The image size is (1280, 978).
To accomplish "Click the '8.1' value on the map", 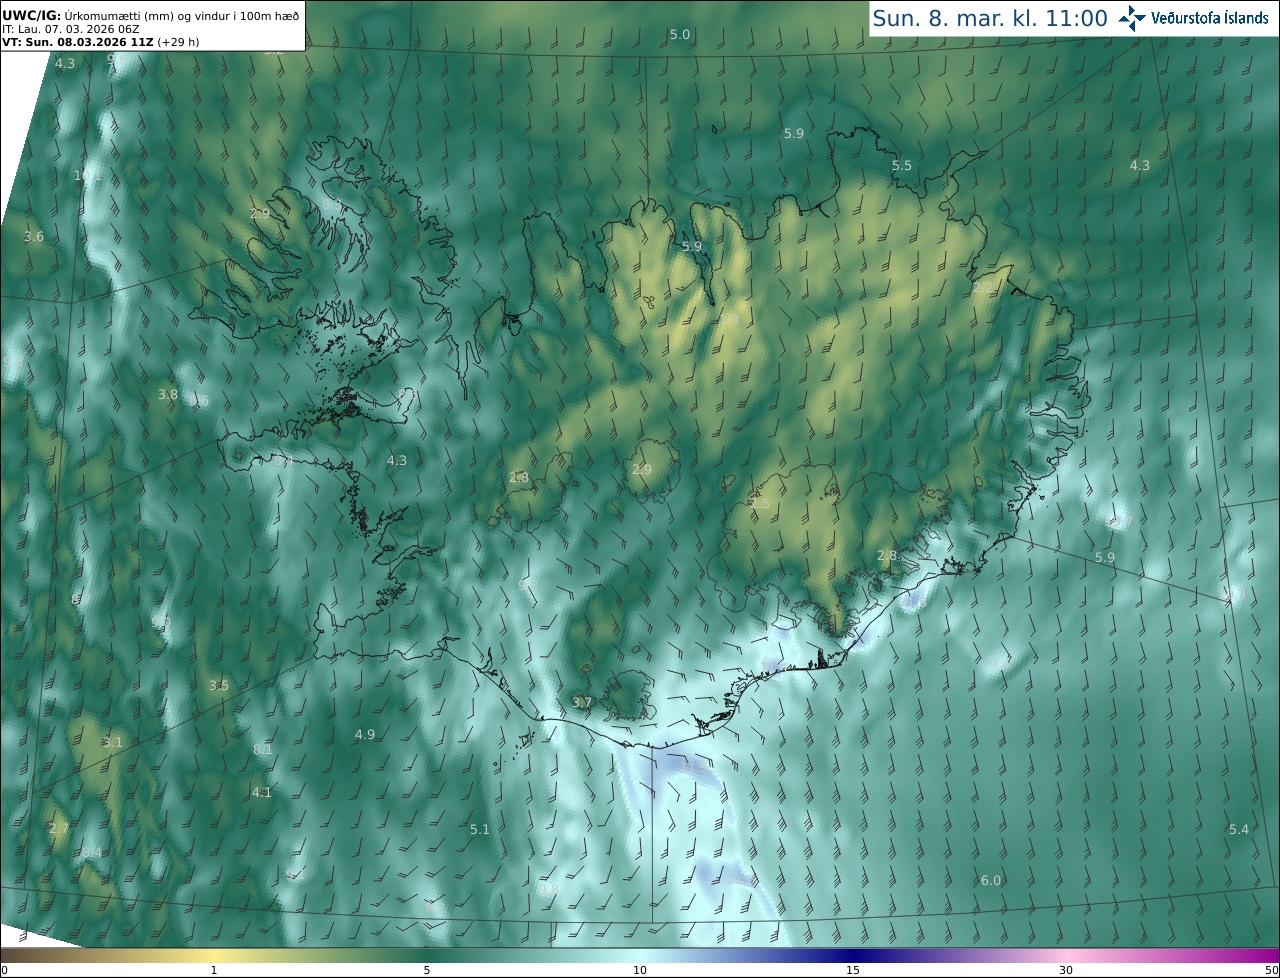I will (263, 750).
